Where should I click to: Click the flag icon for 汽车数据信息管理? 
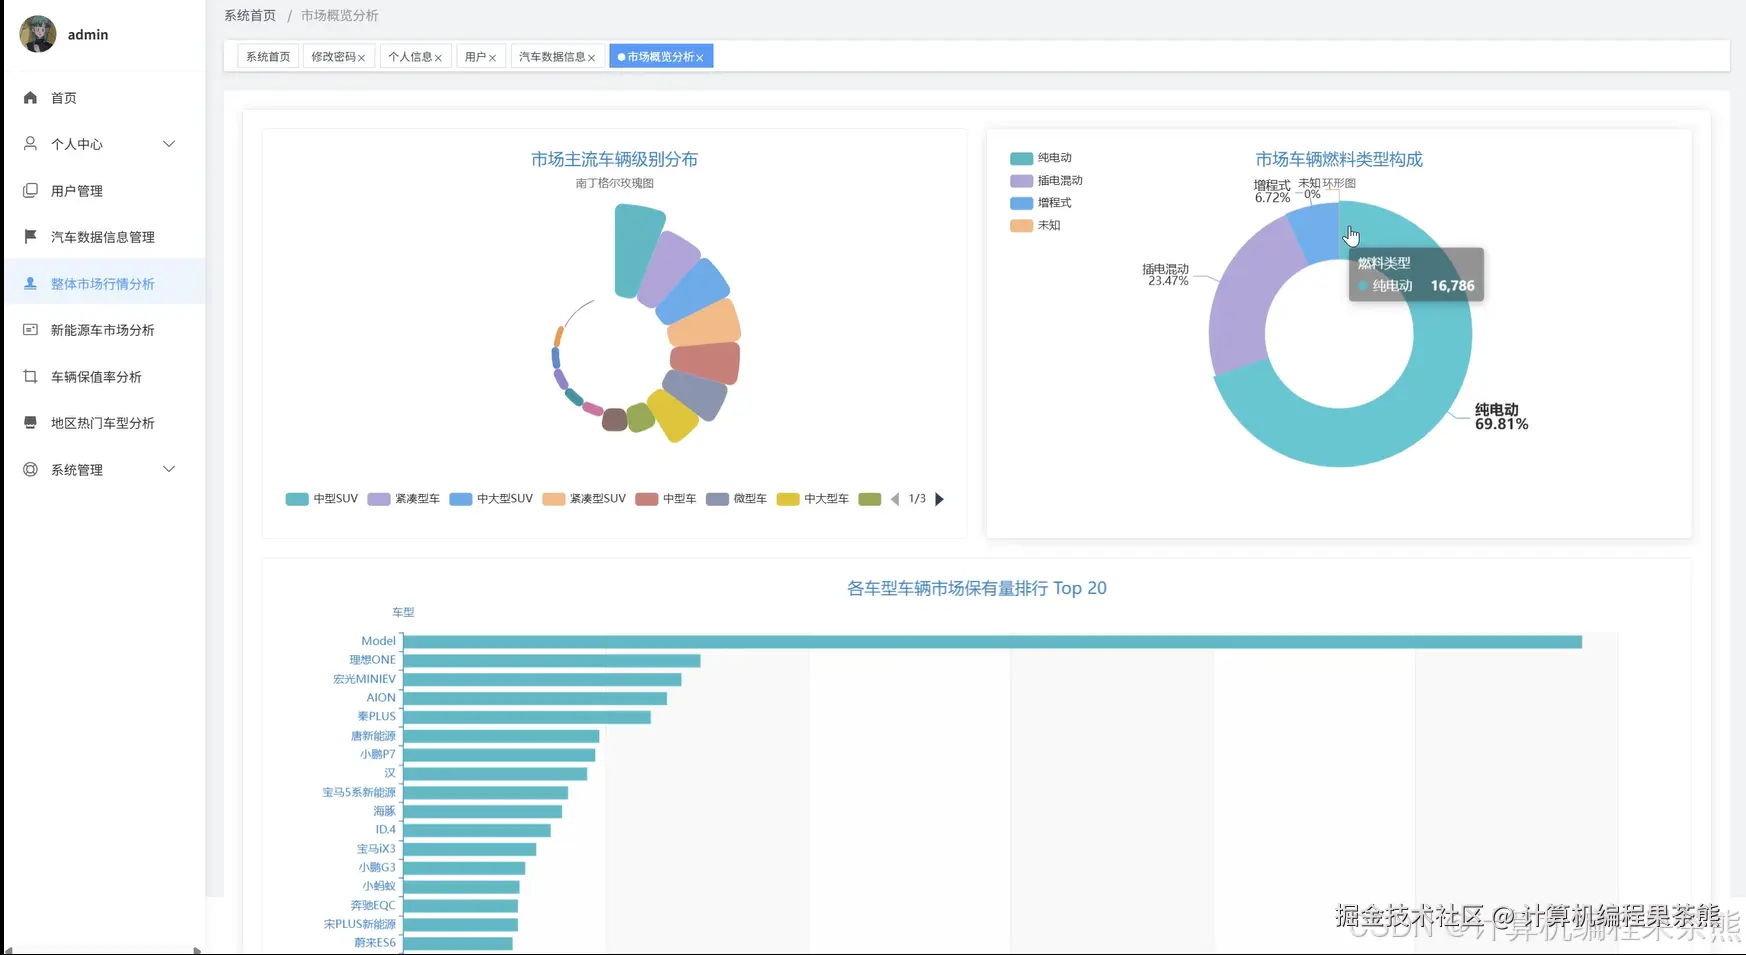click(30, 236)
